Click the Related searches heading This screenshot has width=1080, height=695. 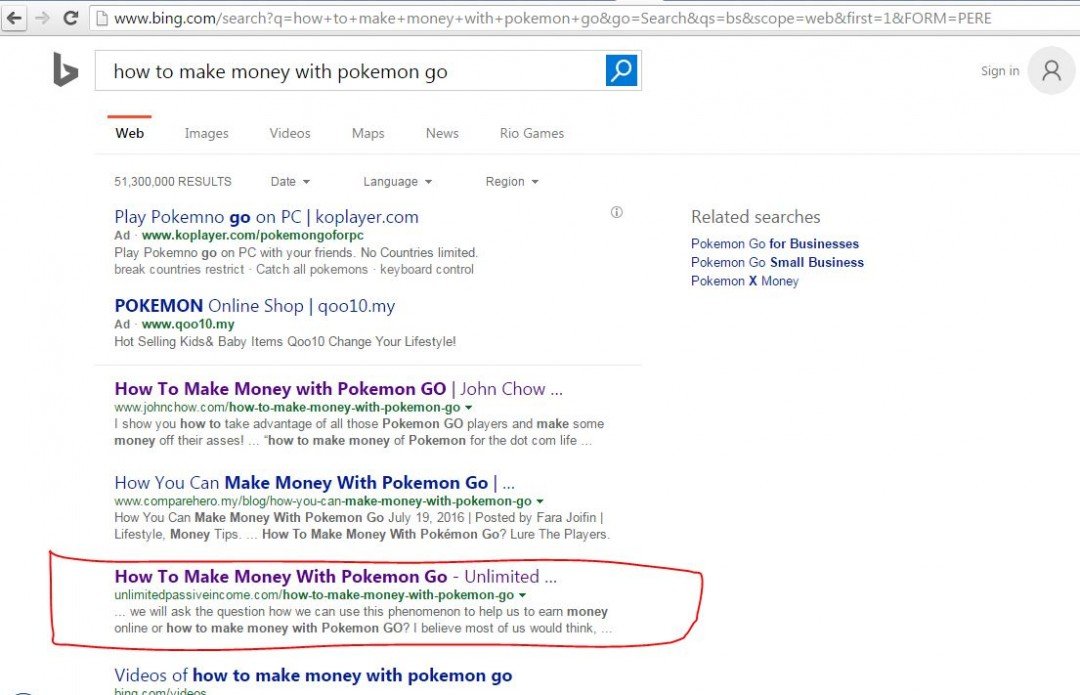point(756,217)
